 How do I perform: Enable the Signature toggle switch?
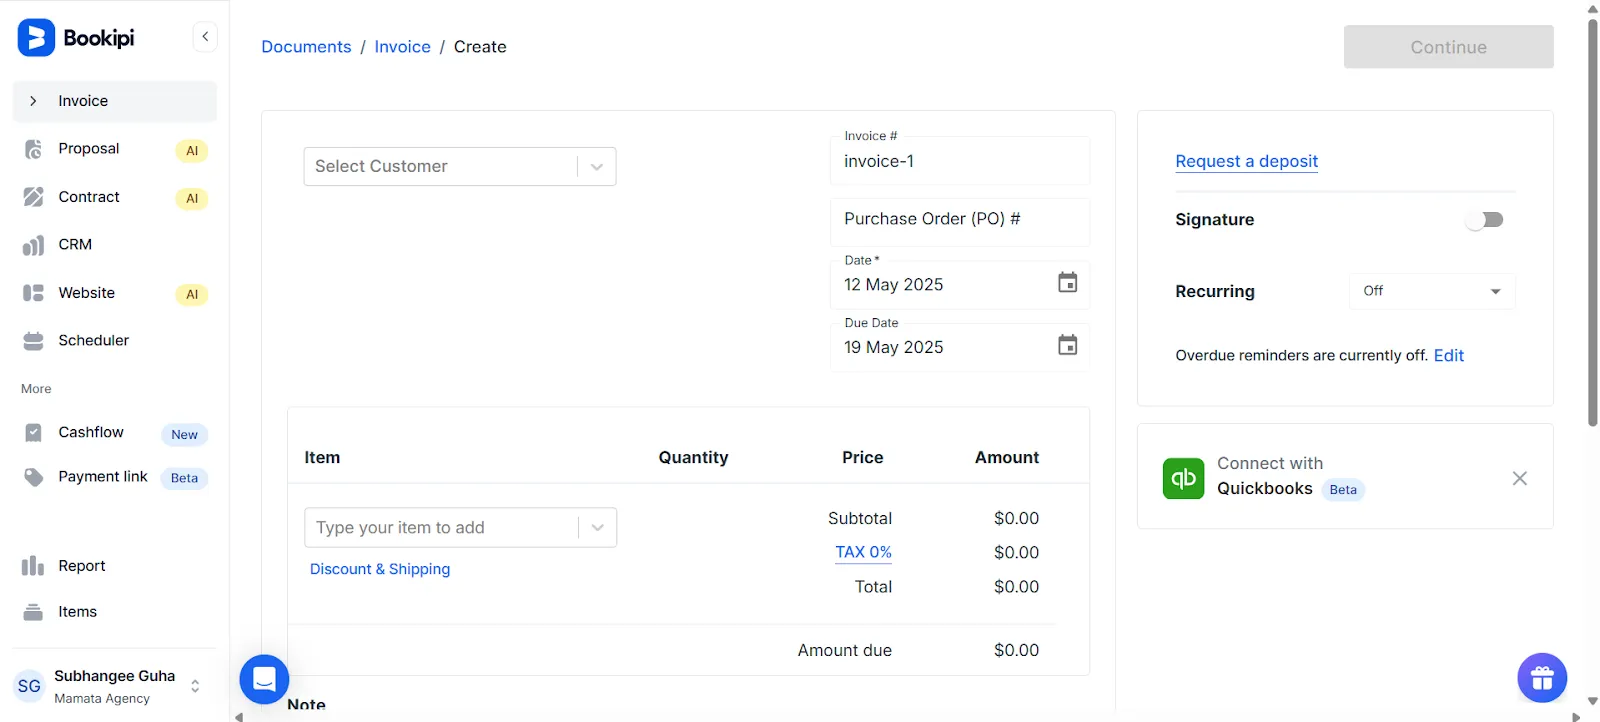(x=1485, y=220)
